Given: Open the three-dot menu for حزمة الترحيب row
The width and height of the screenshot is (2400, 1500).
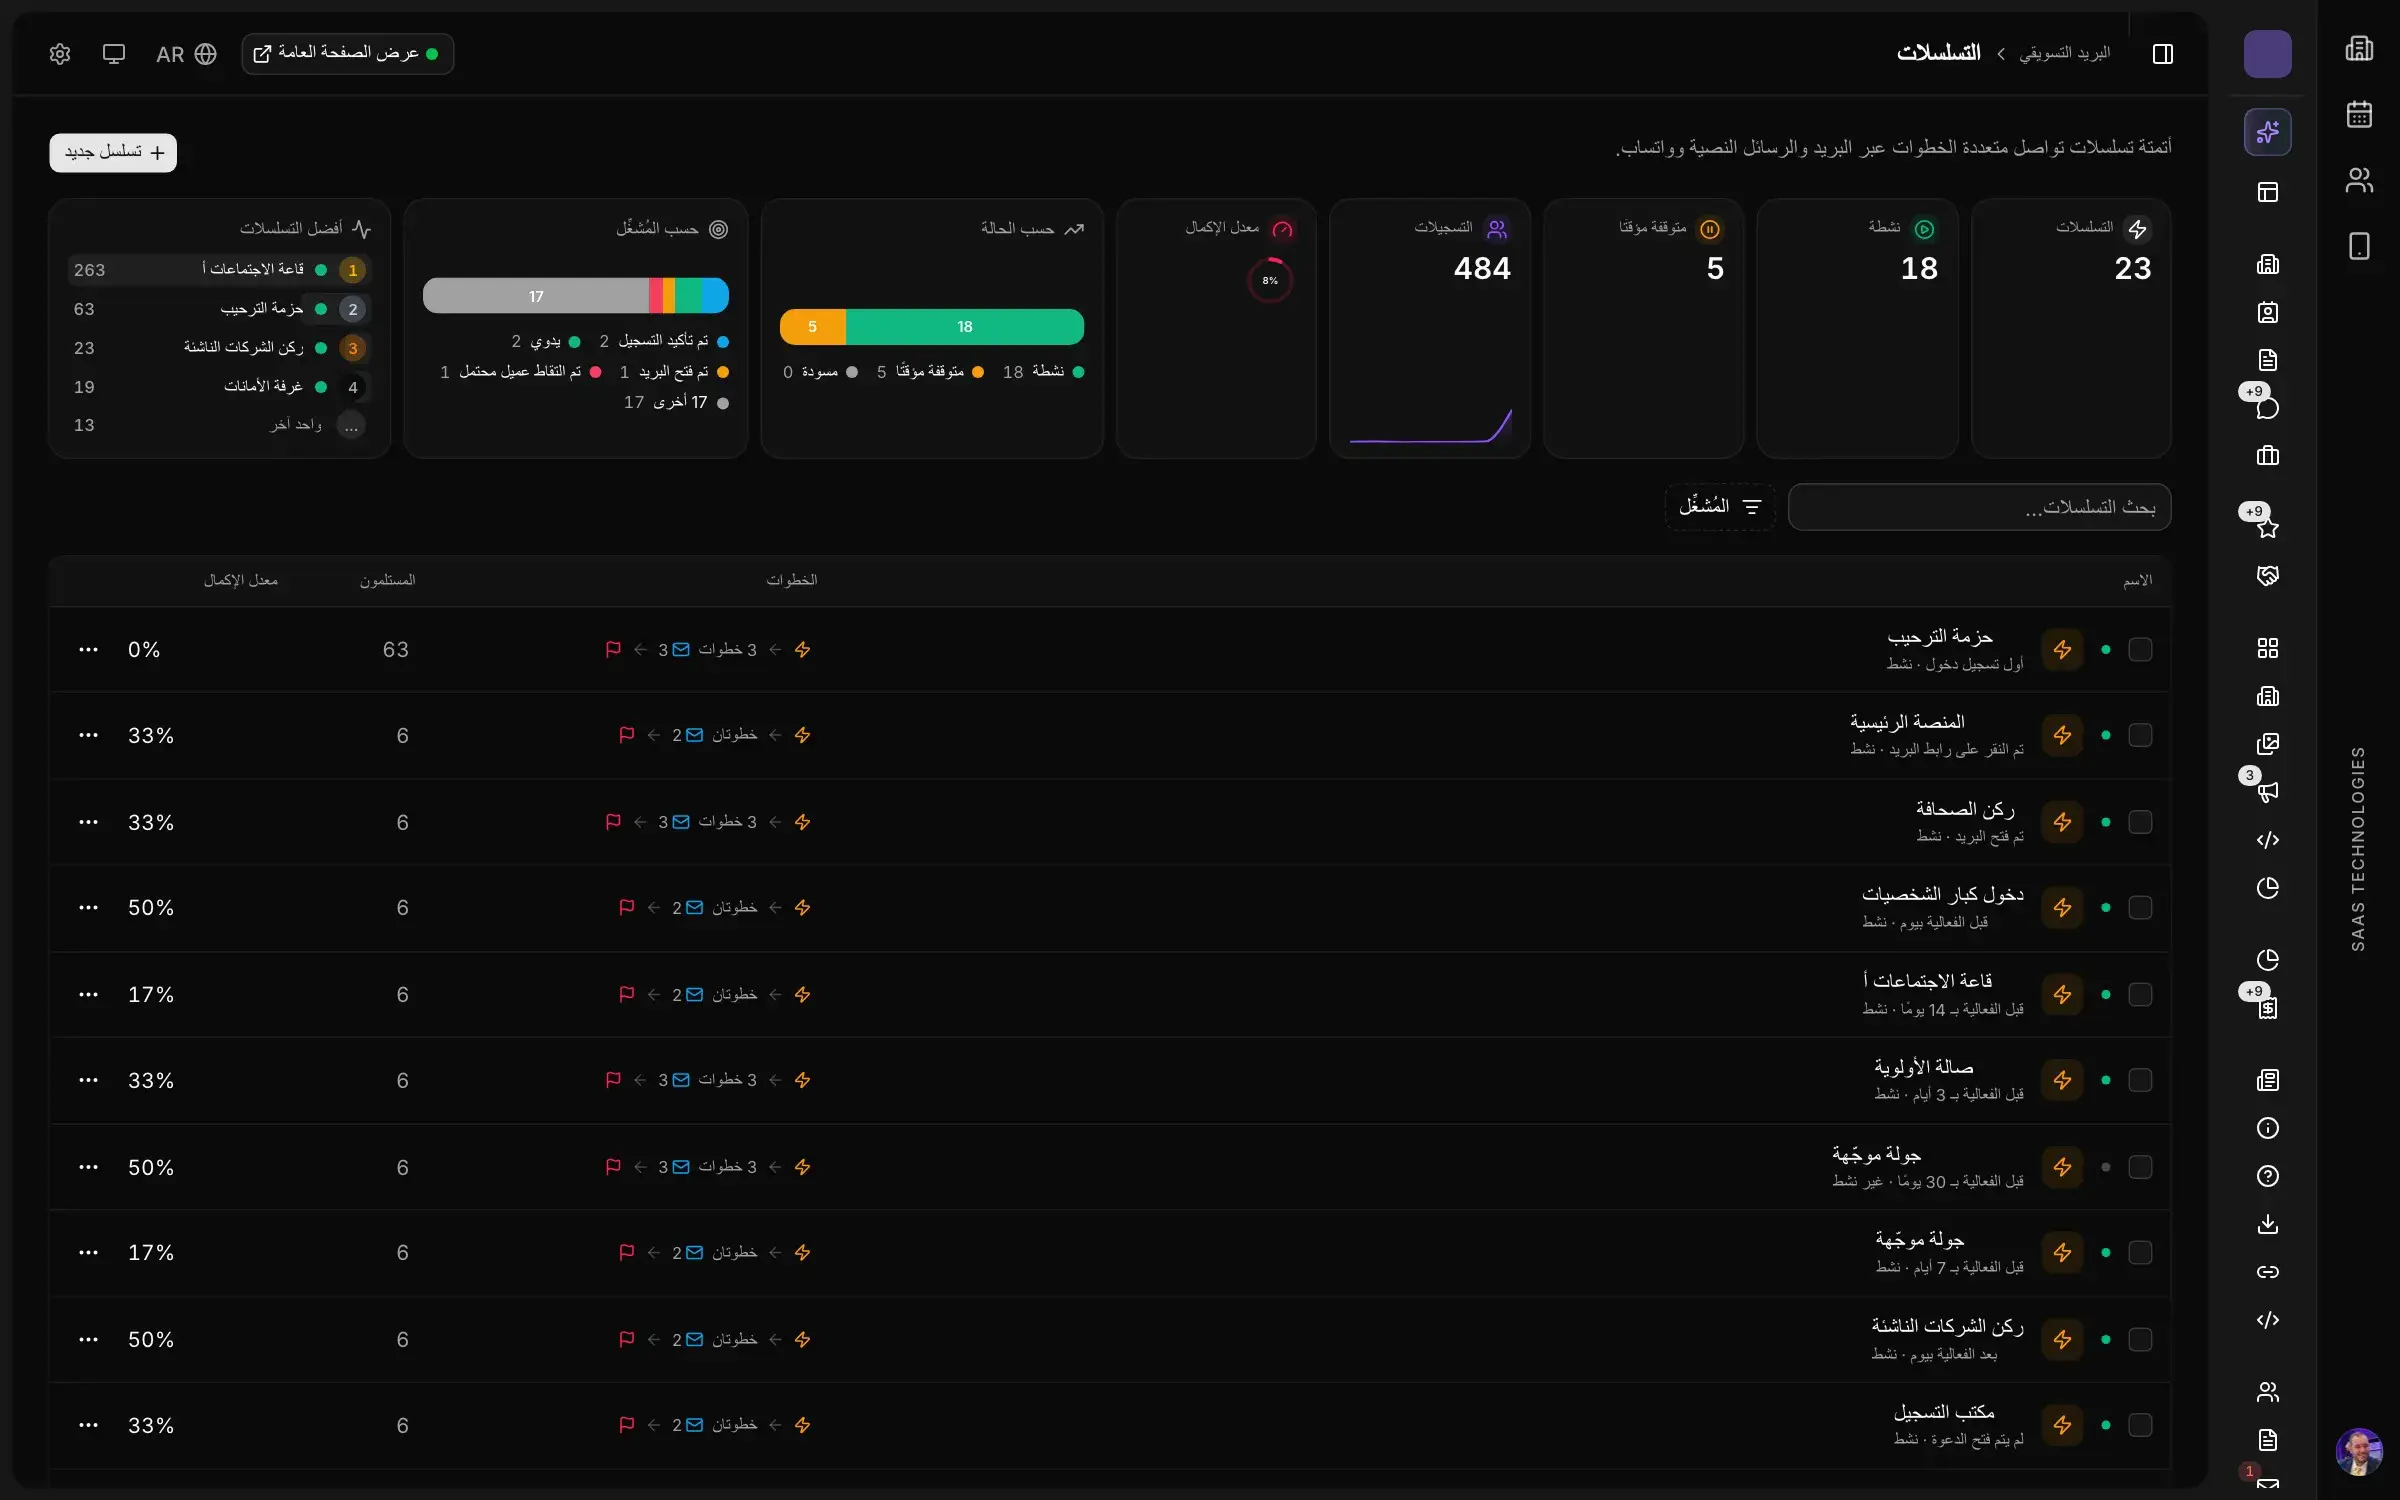Looking at the screenshot, I should coord(88,650).
